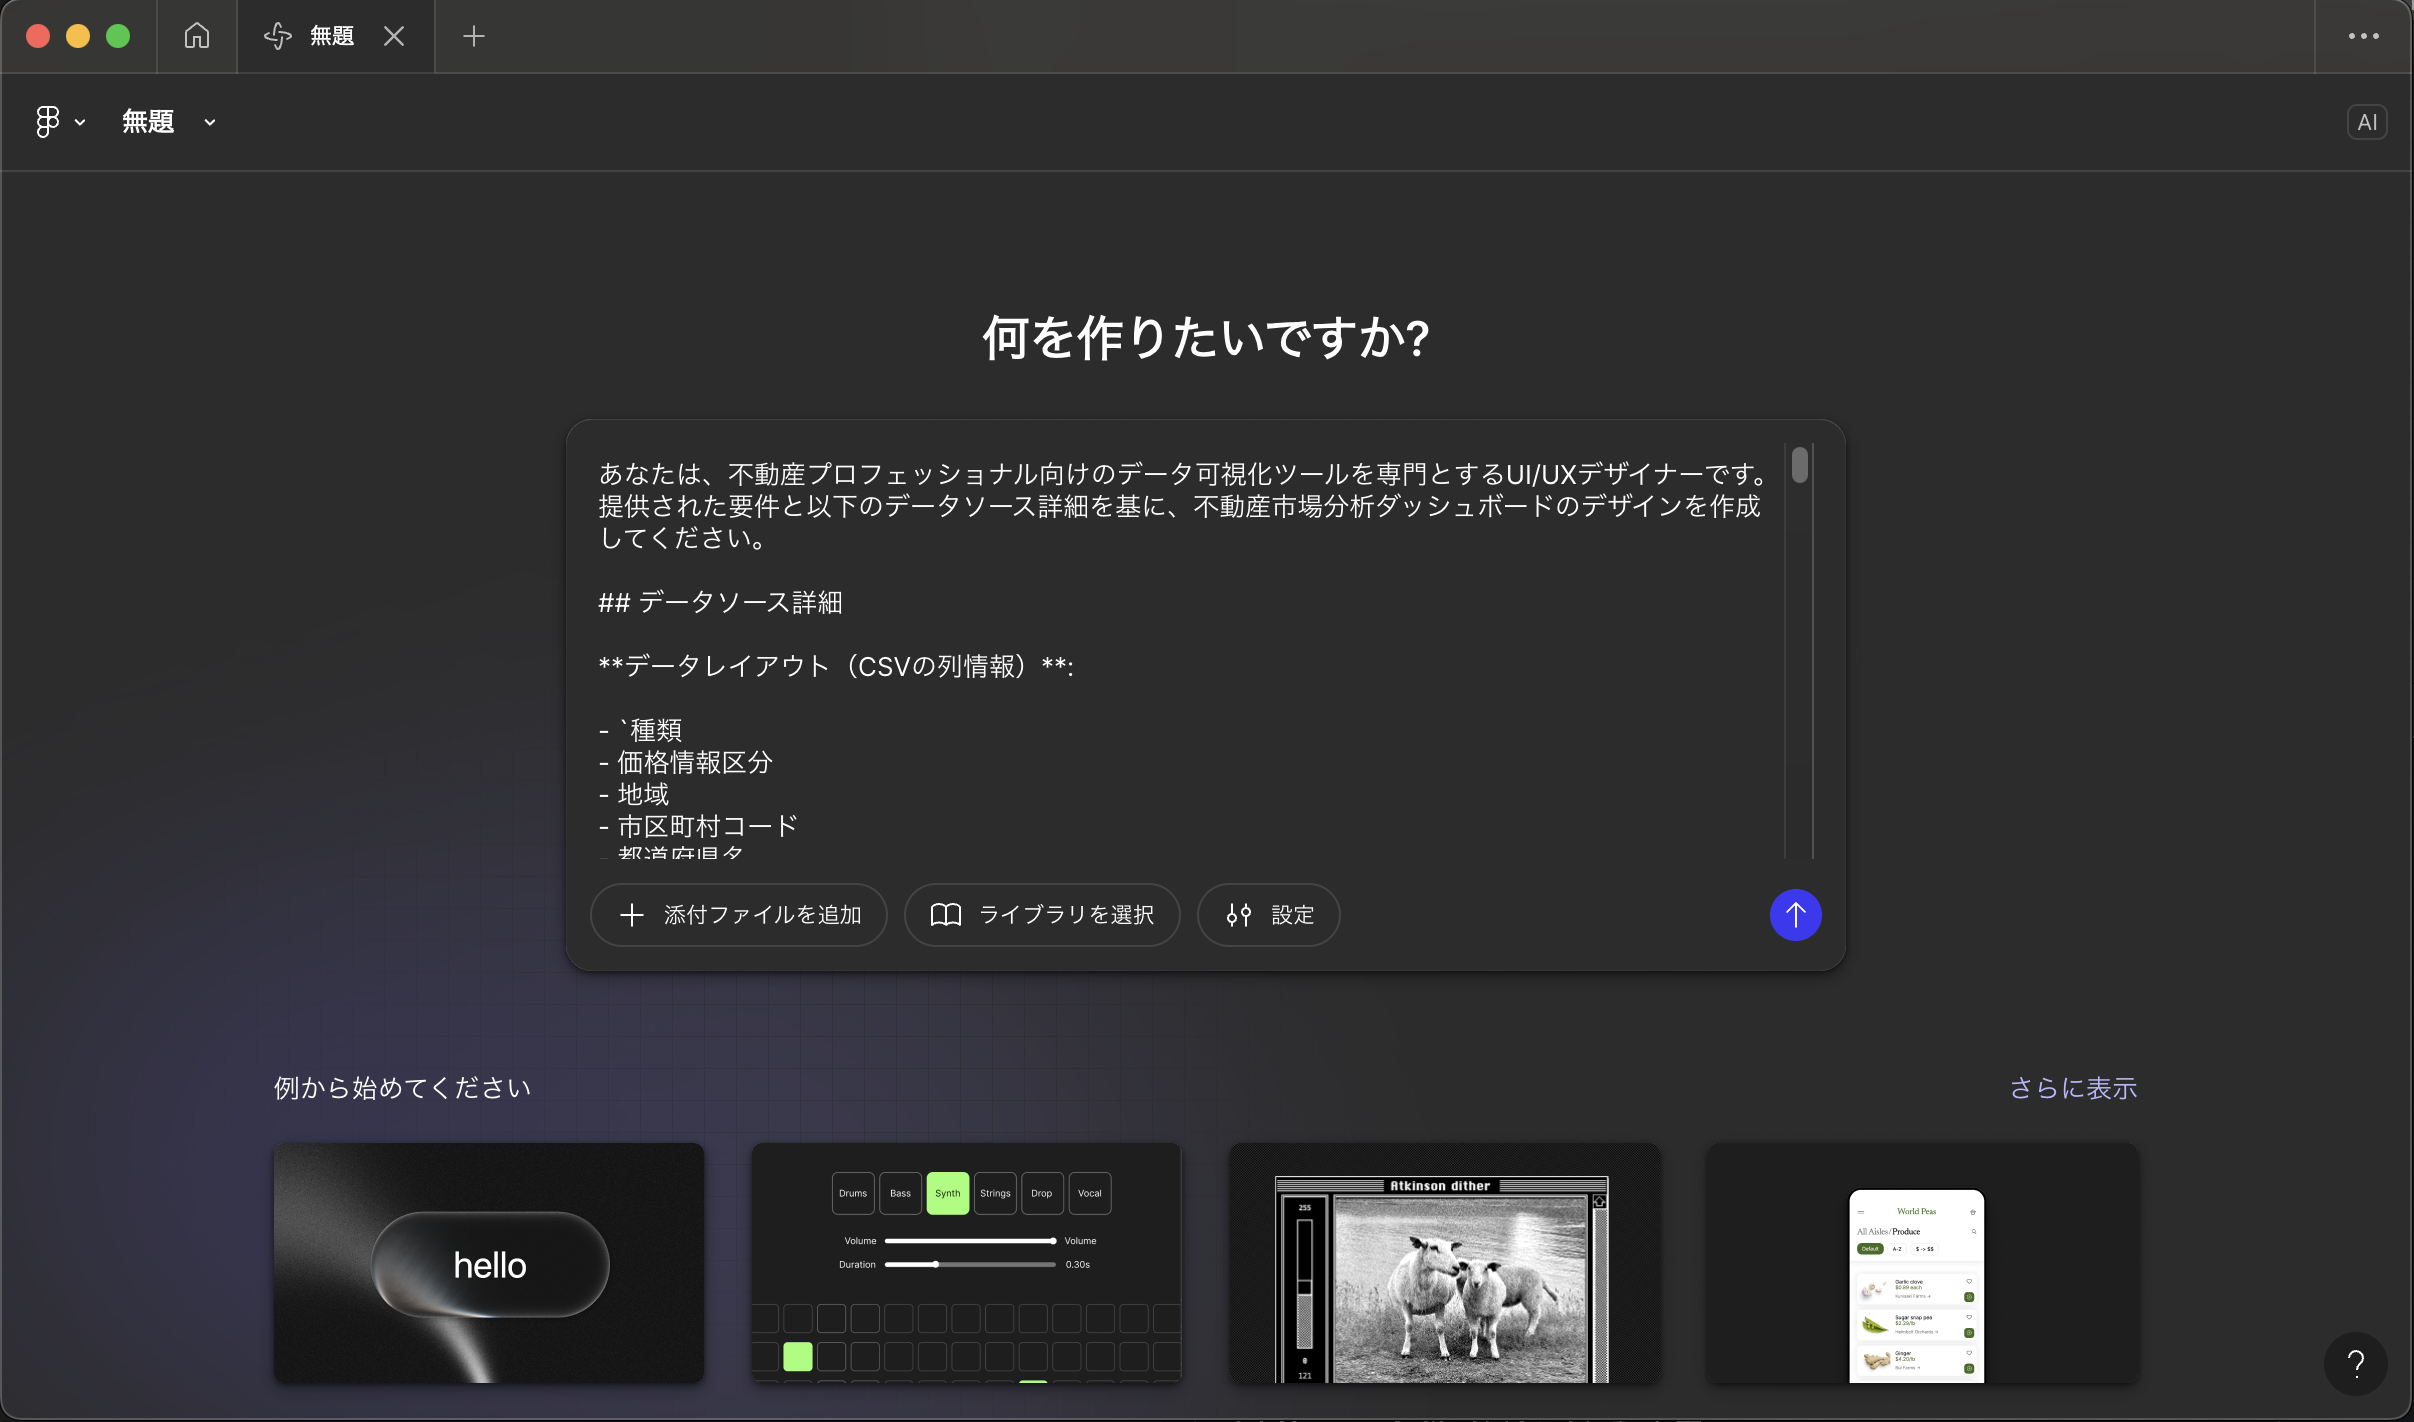Expand the dropdown chevron next to the Figma logo
The image size is (2414, 1422).
click(x=79, y=122)
